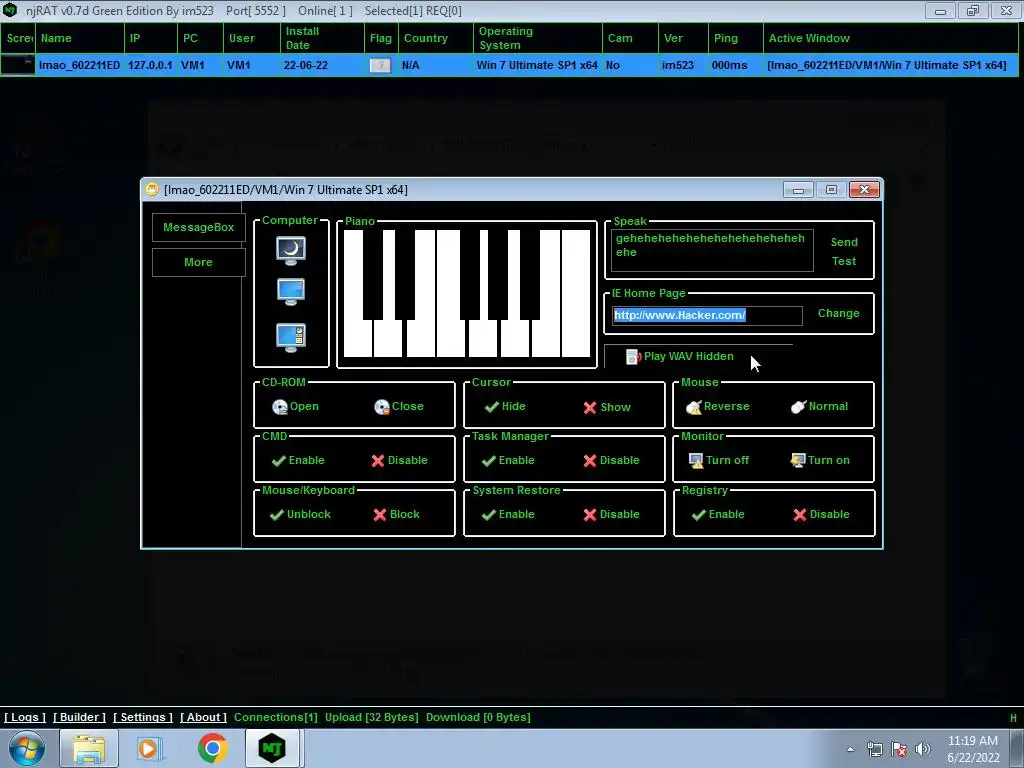The image size is (1024, 768).
Task: Click Block in the Mouse/Keyboard group
Action: [396, 515]
